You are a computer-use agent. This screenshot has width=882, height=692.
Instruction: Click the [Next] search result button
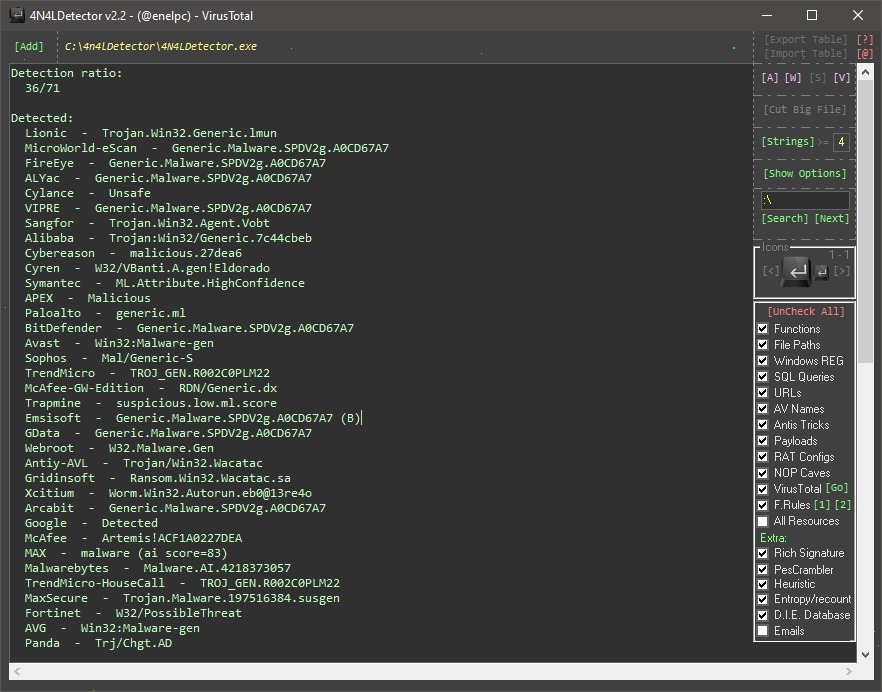coord(831,218)
